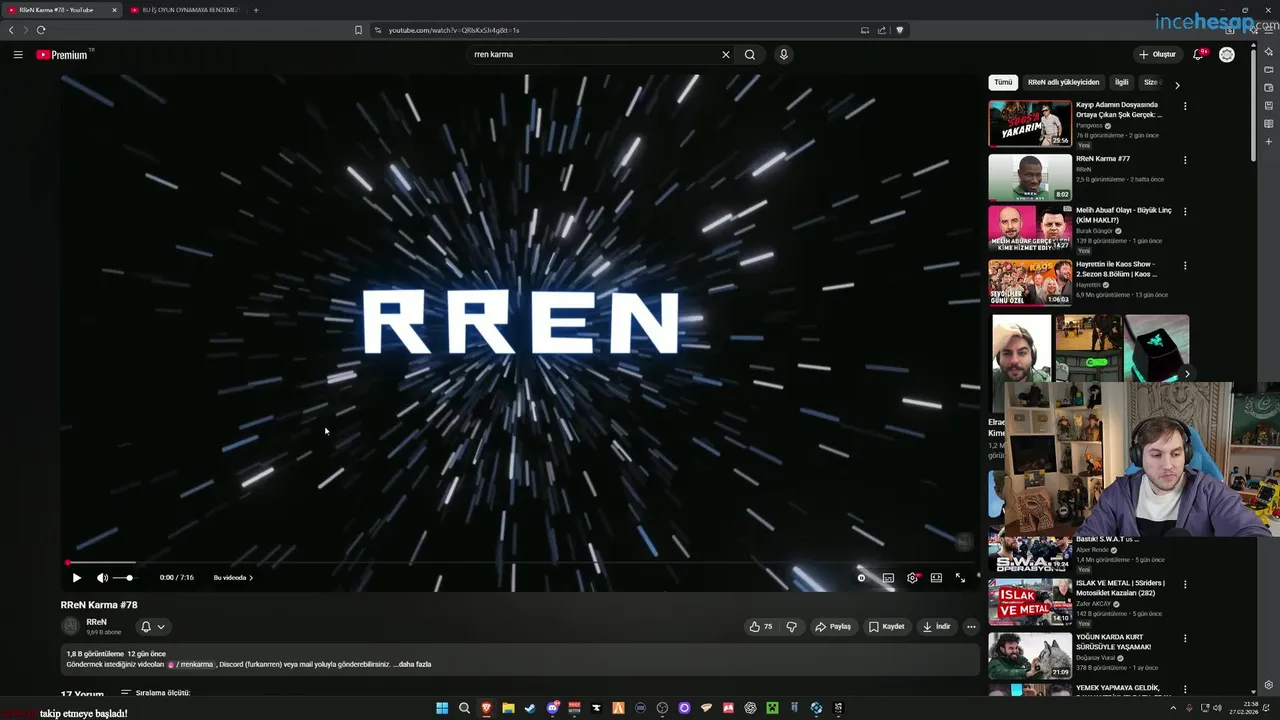Open the Brave Shields icon
Screen dimensions: 1280x720
899,30
